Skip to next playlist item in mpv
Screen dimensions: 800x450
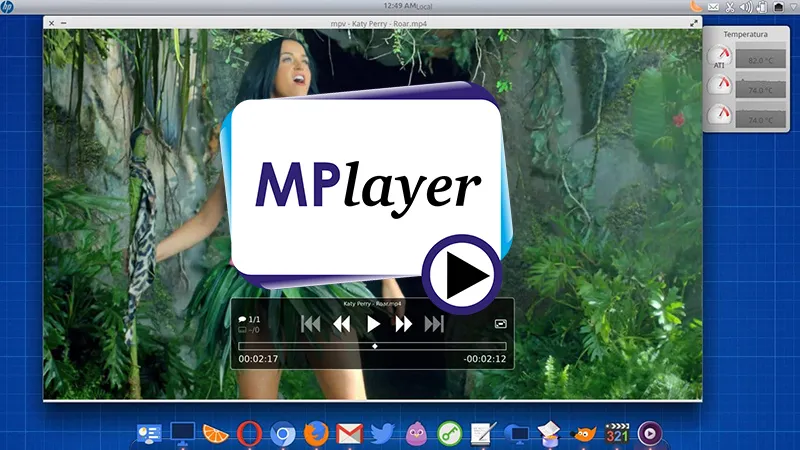434,324
